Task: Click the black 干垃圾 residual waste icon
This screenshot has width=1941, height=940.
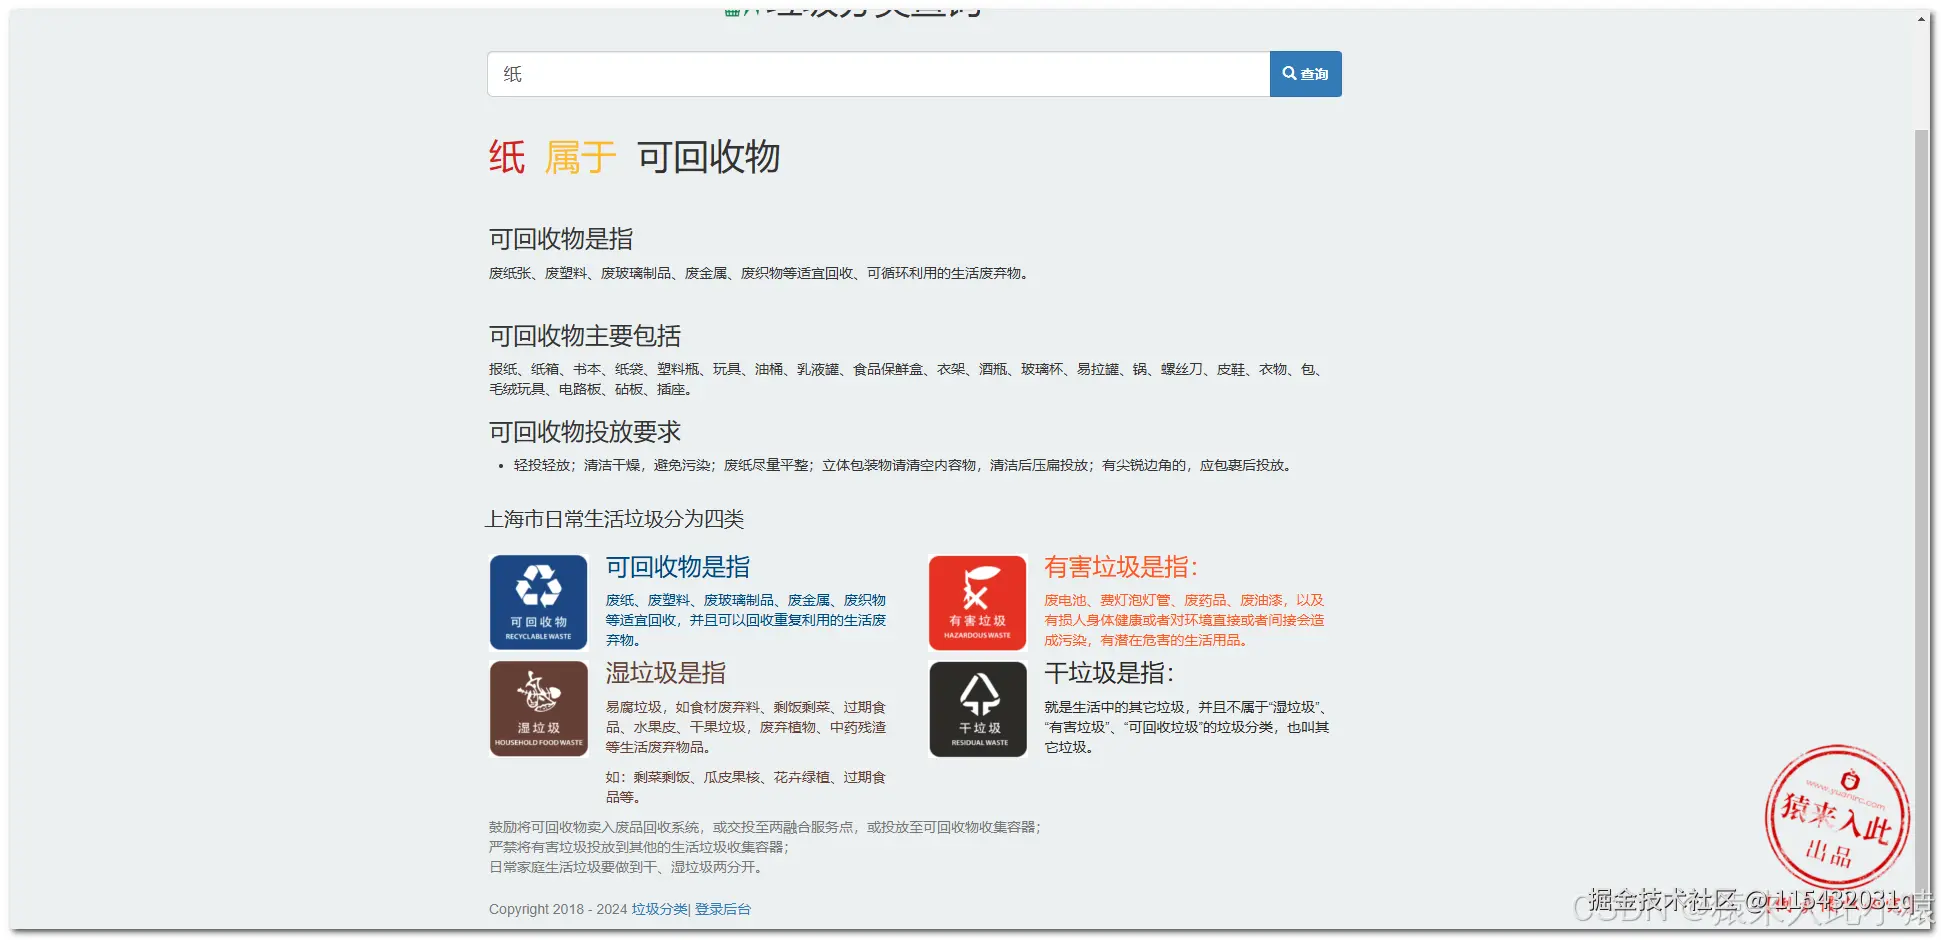Action: point(977,709)
